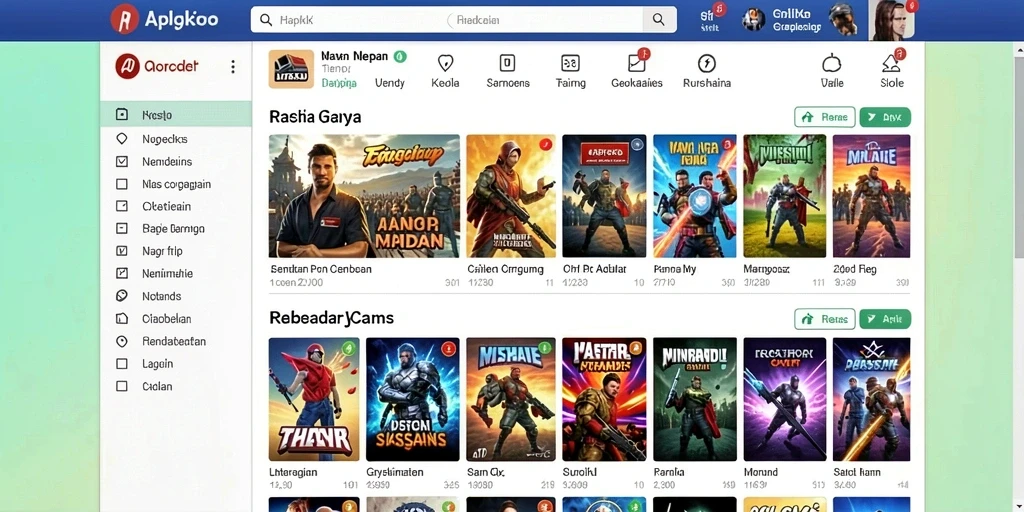Click the magnifier search button in top bar
The image size is (1024, 512).
pos(659,20)
